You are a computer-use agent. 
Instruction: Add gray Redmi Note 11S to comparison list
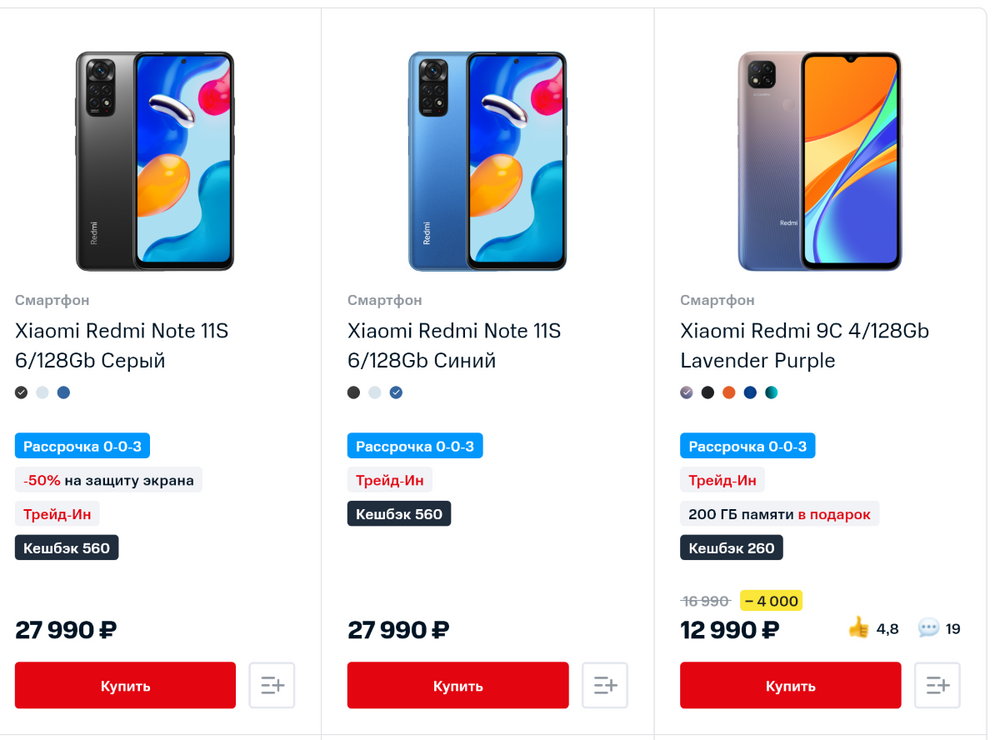coord(272,685)
